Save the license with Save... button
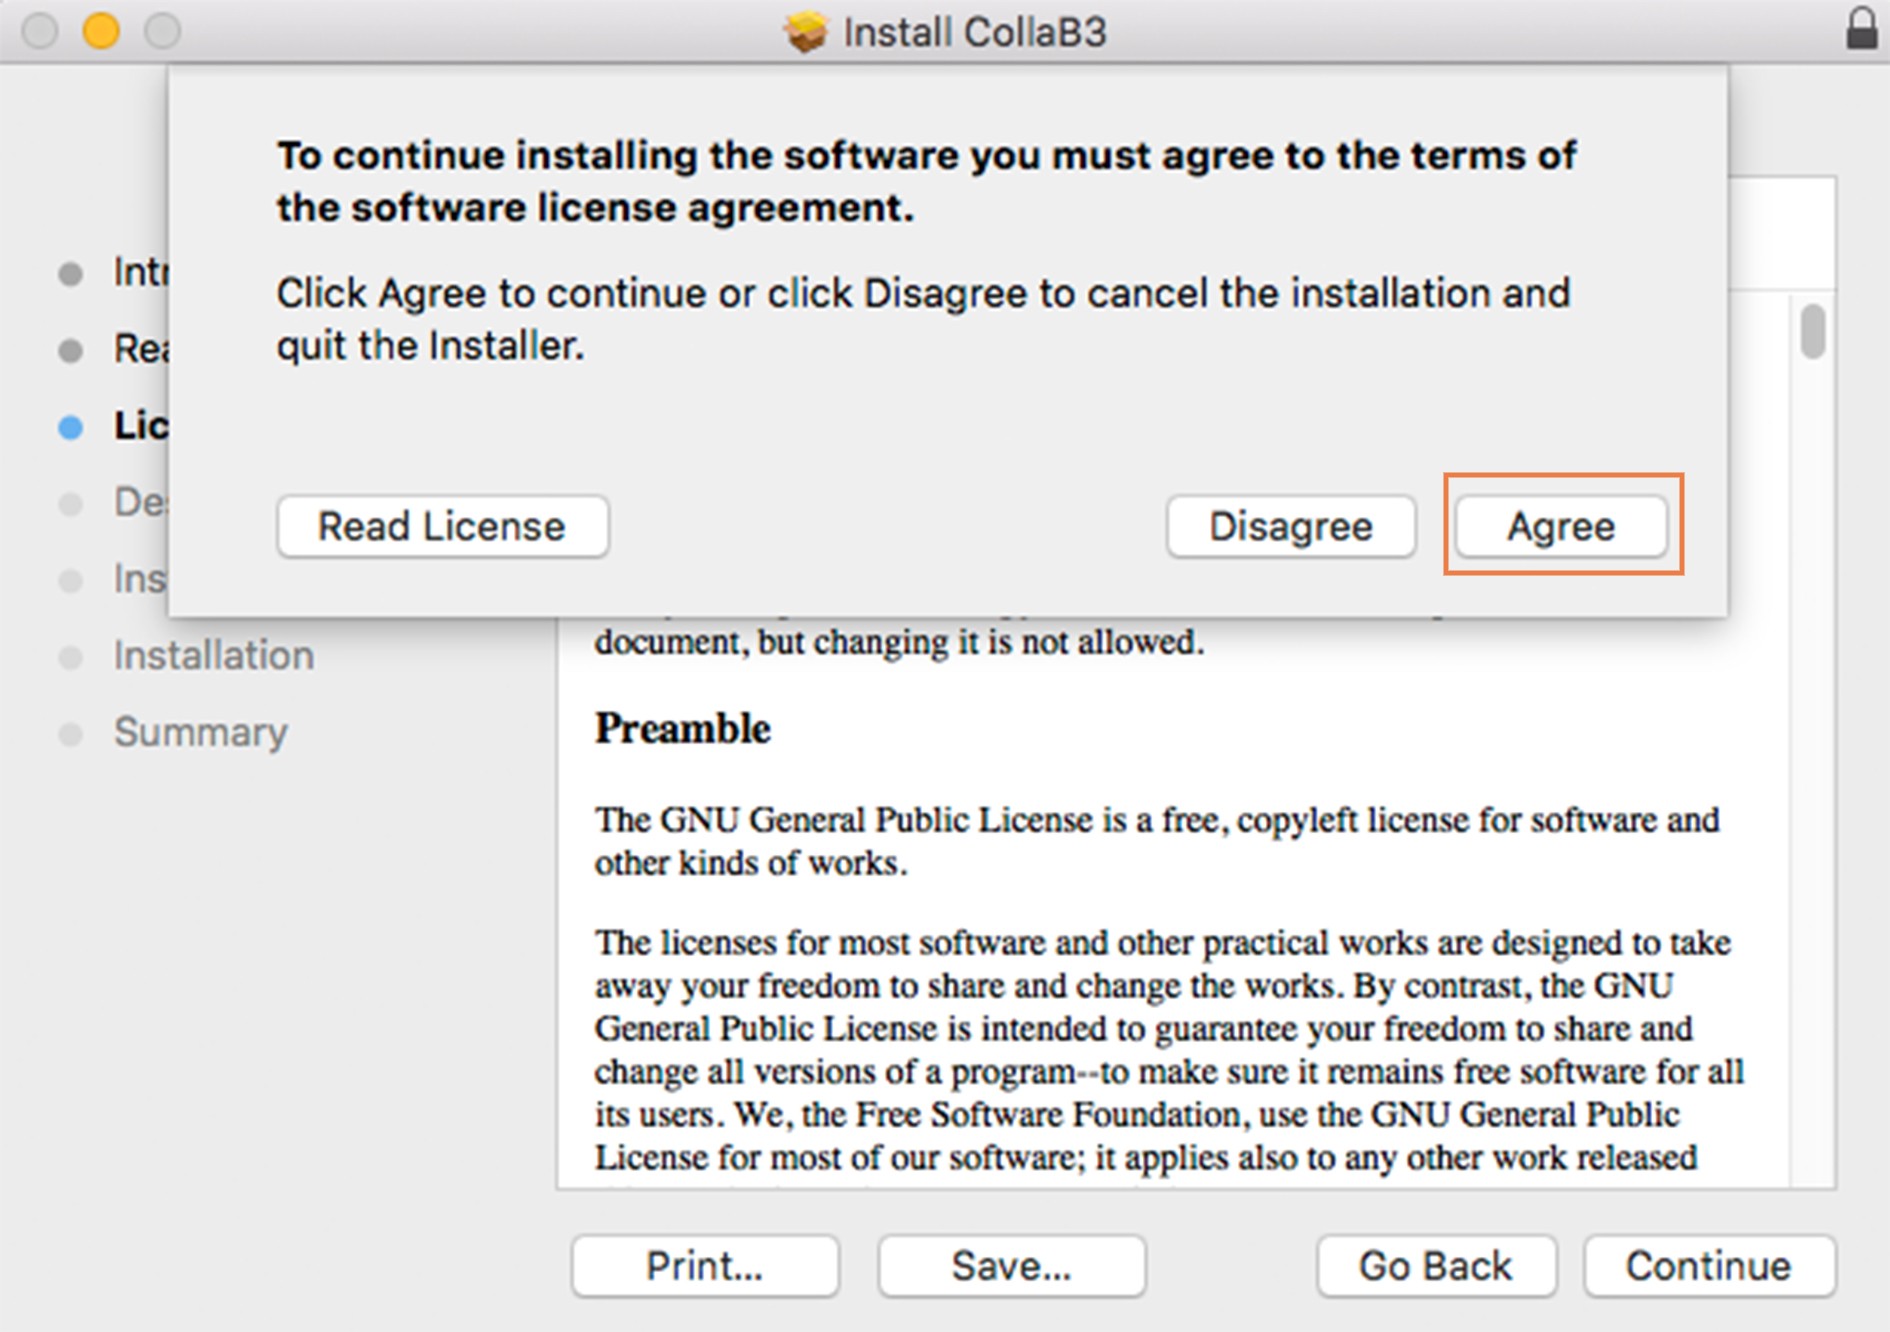Viewport: 1890px width, 1332px height. (1011, 1266)
